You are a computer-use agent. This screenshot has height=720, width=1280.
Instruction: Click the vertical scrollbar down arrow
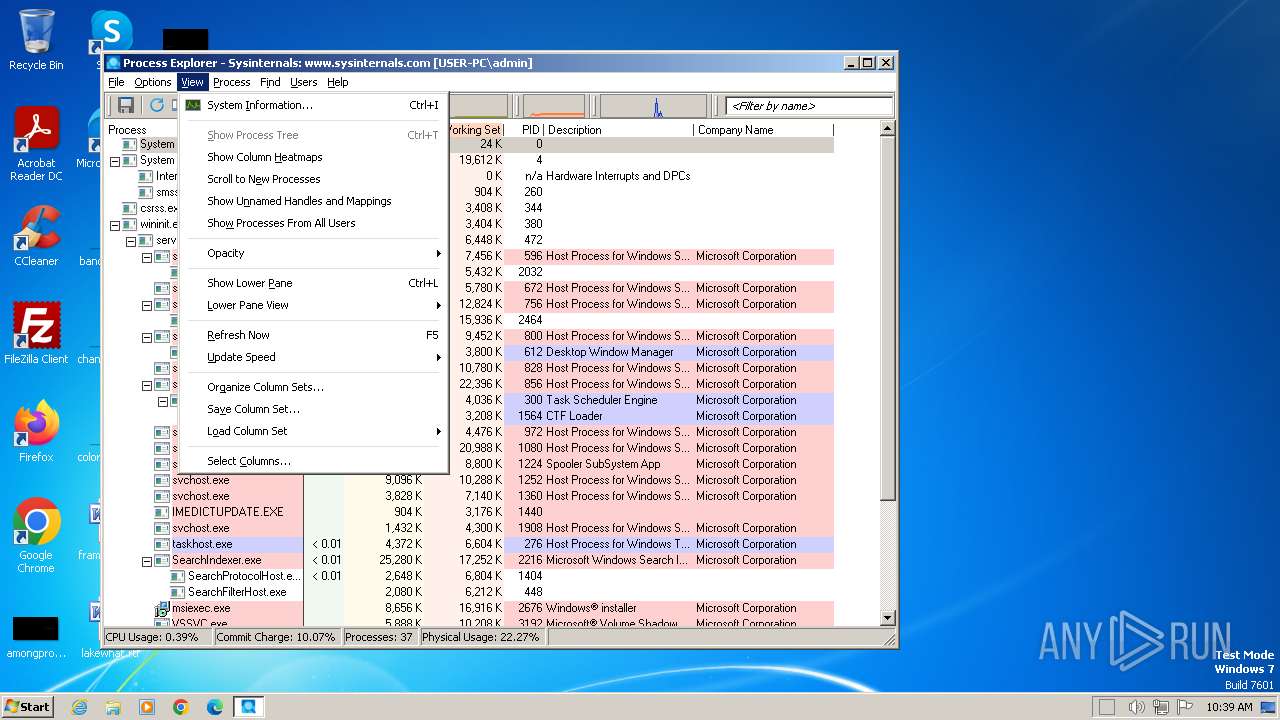pos(887,618)
